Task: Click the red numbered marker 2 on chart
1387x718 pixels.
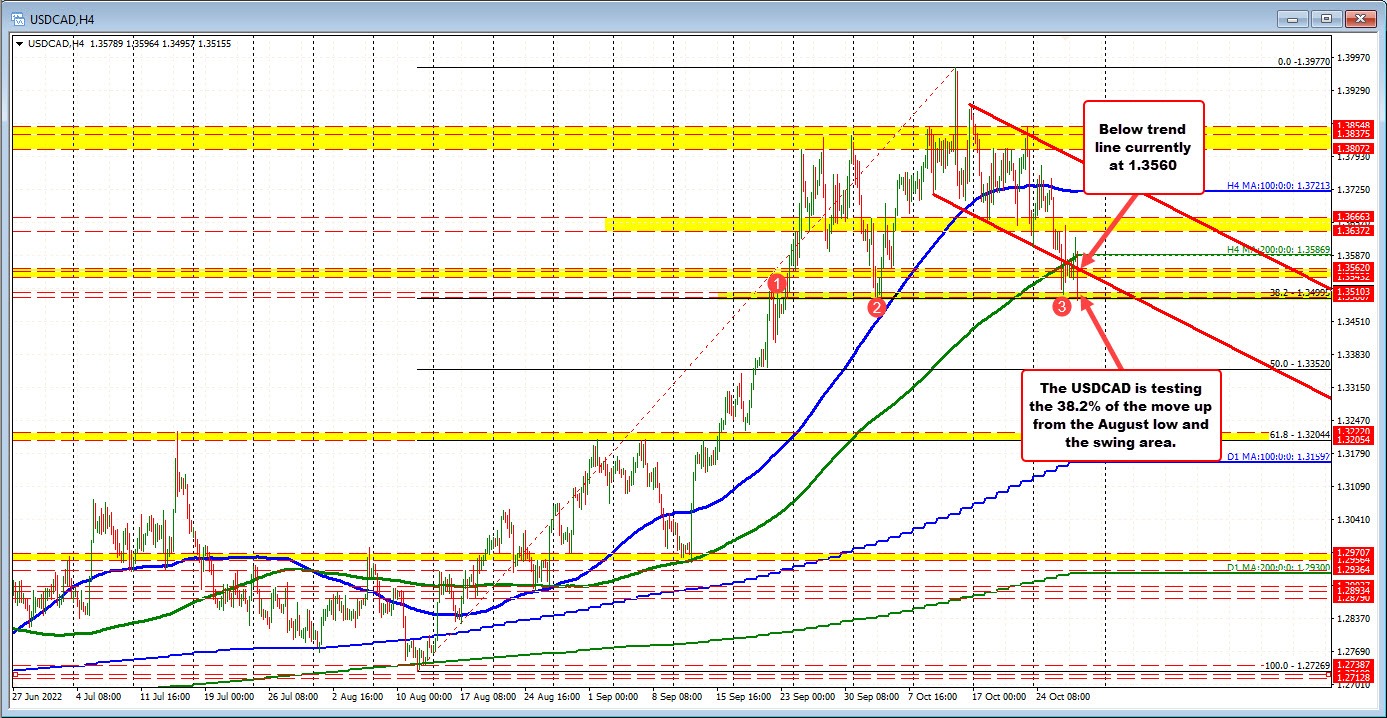Action: tap(878, 309)
